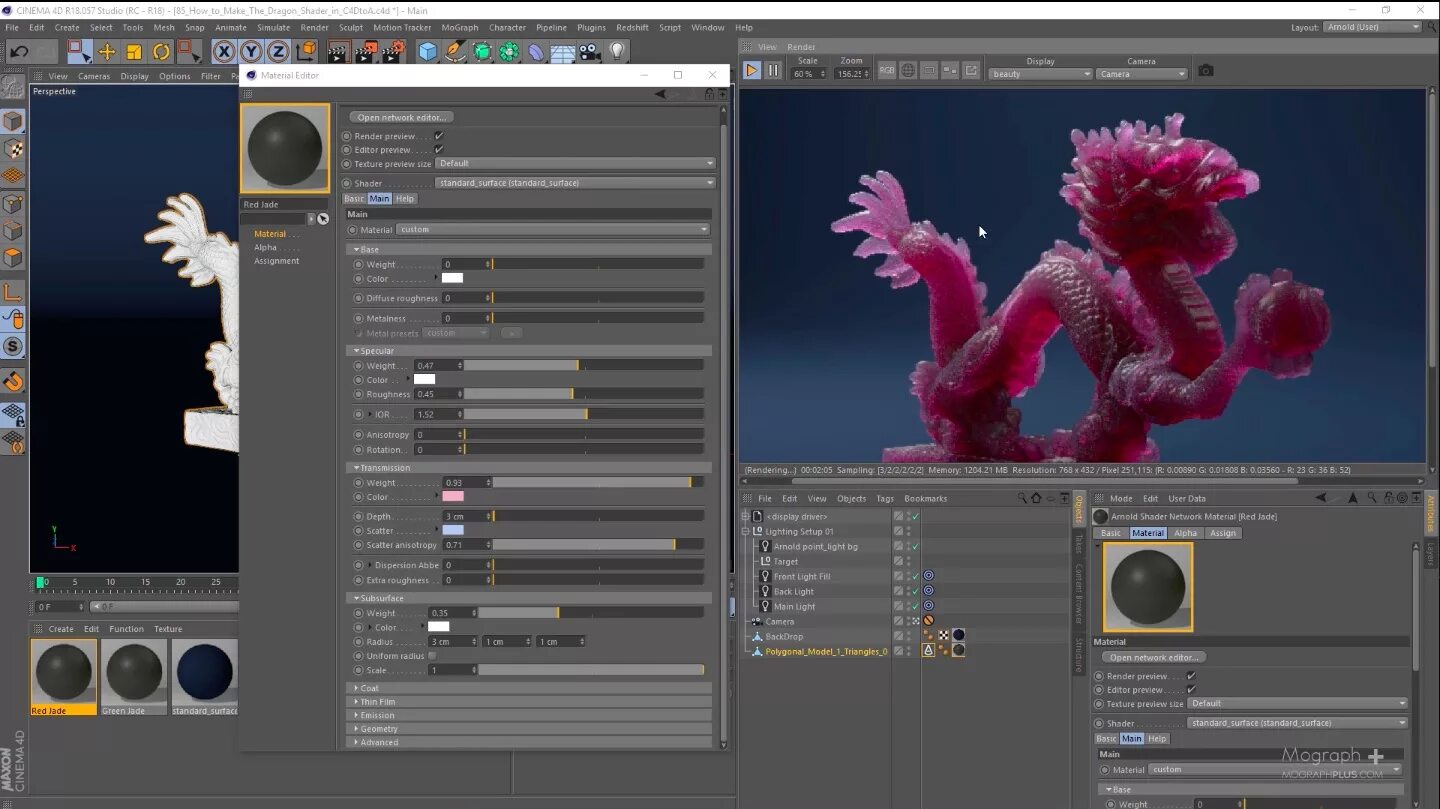Click the Open network editor button
This screenshot has width=1440, height=809.
tap(401, 117)
